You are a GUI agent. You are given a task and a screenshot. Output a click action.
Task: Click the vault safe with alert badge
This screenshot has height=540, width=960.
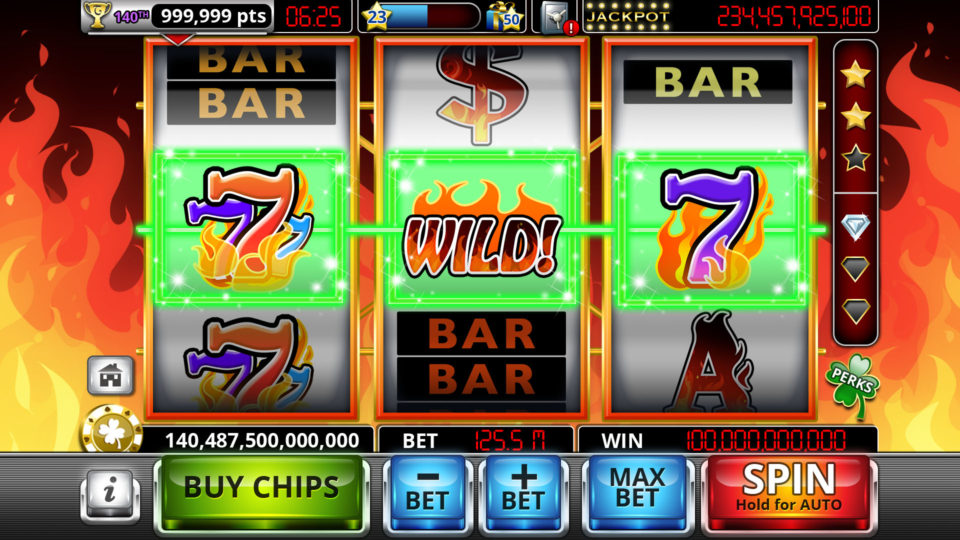556,18
